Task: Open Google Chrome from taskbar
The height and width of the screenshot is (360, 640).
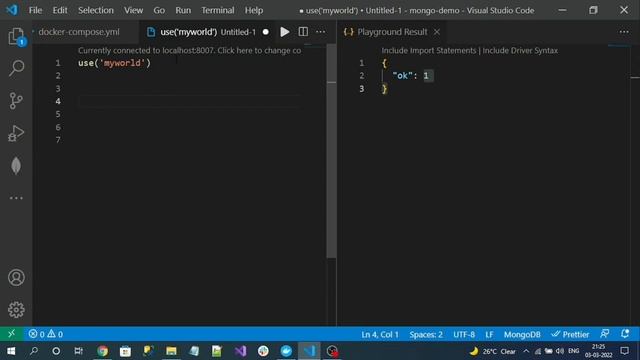Action: [x=102, y=351]
